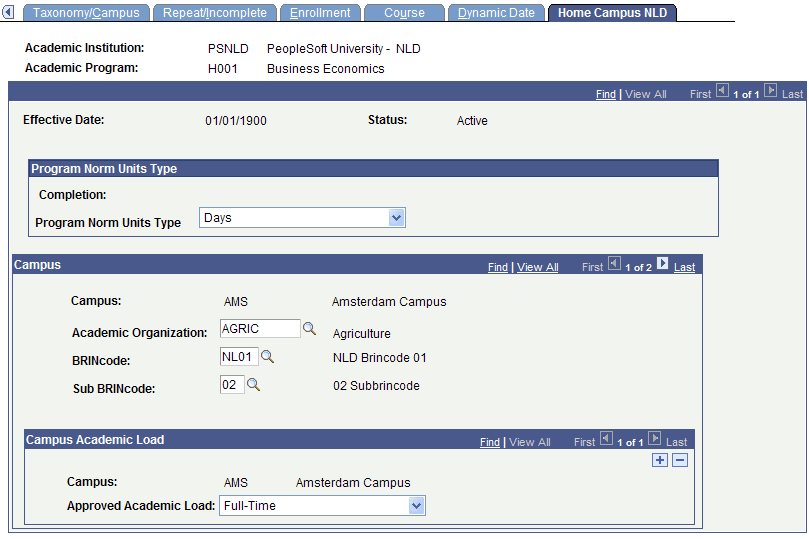Viewport: 809px width, 539px height.
Task: Click the '02 Subbrincode' description
Action: coord(376,386)
